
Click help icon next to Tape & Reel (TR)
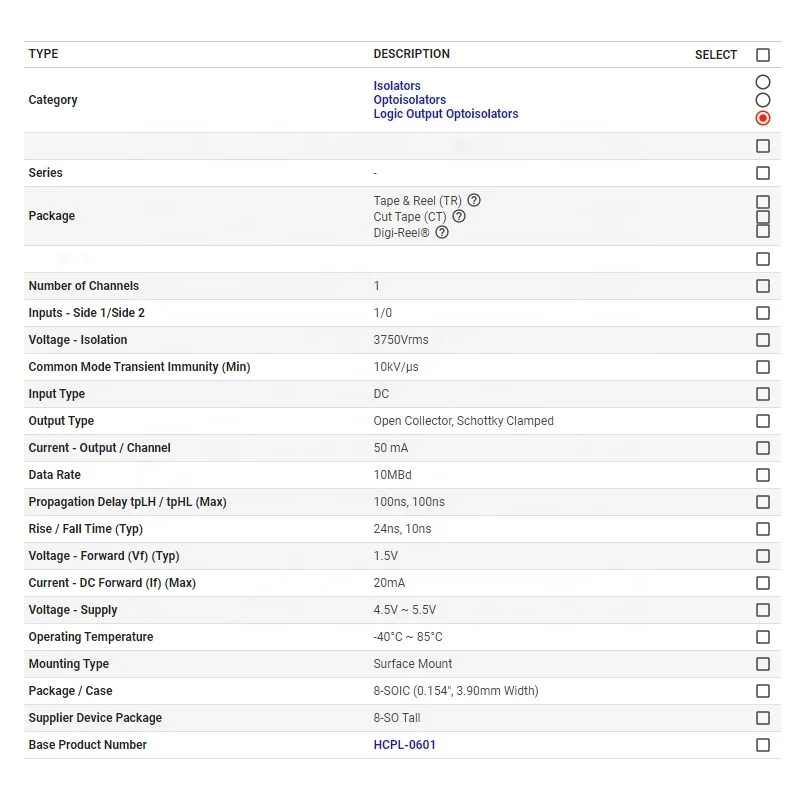pos(474,200)
